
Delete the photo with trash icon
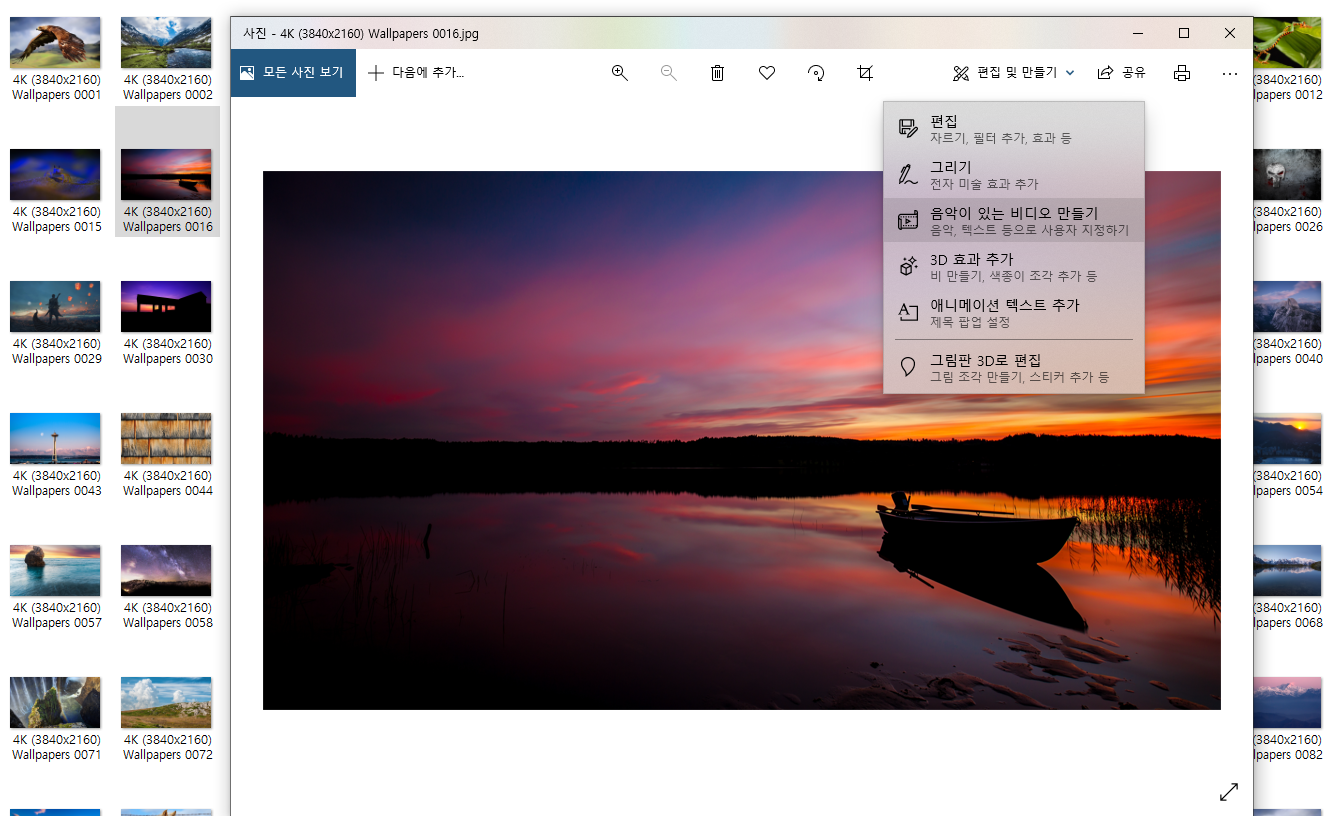[717, 73]
